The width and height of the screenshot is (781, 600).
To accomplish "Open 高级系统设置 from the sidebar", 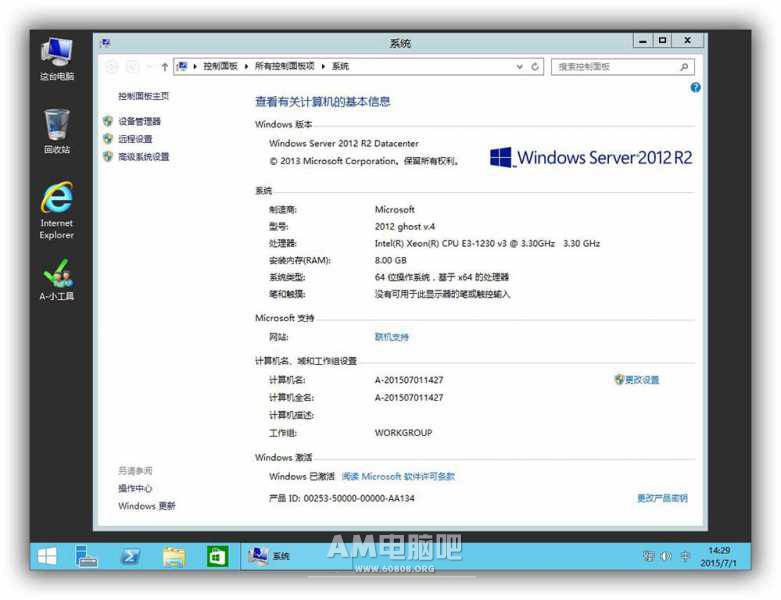I will tap(143, 156).
